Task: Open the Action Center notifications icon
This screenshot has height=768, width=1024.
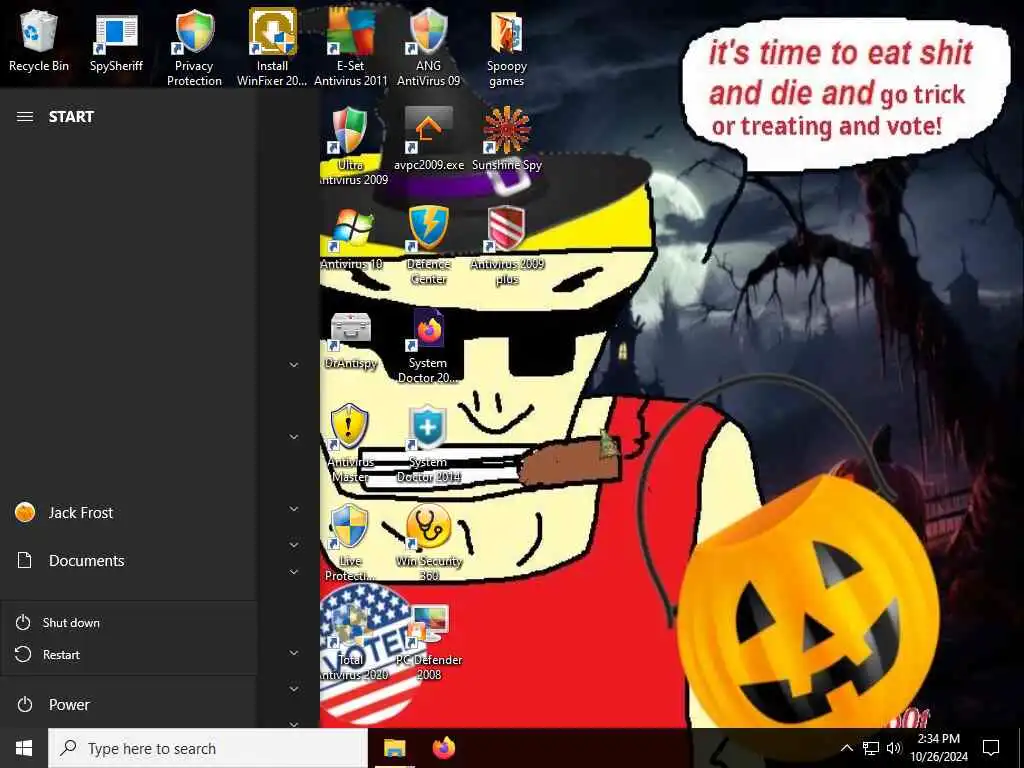Action: (x=991, y=748)
